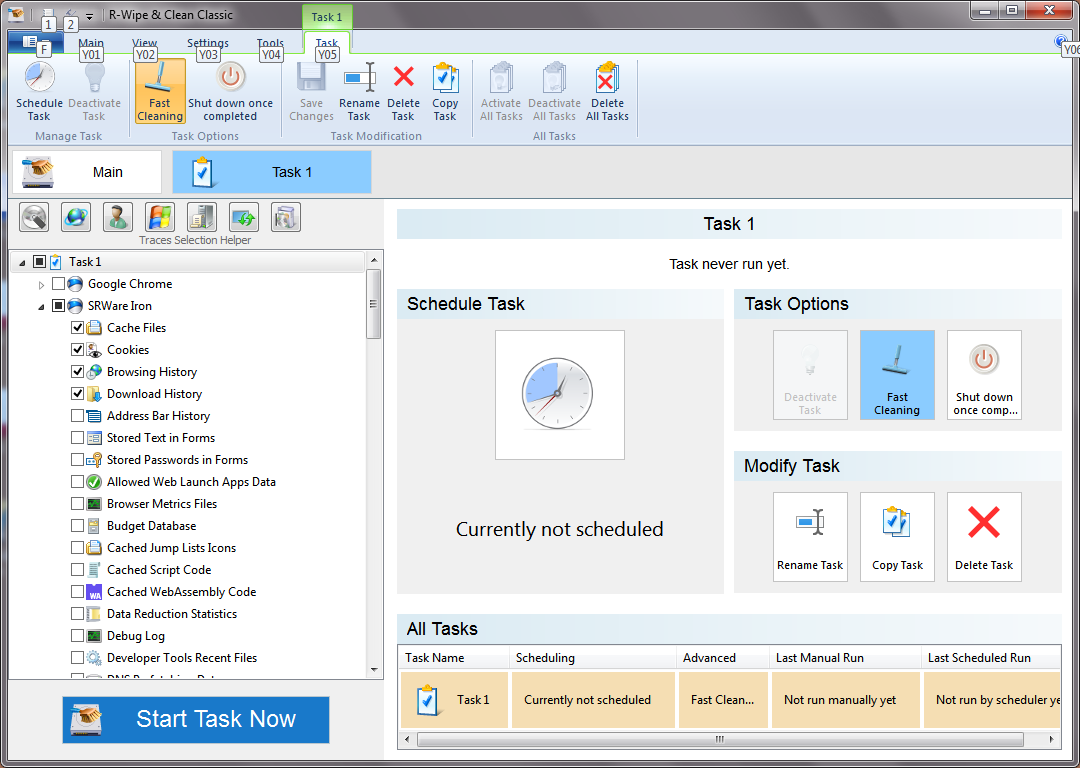1080x768 pixels.
Task: Click the Scheduling column header
Action: click(593, 658)
